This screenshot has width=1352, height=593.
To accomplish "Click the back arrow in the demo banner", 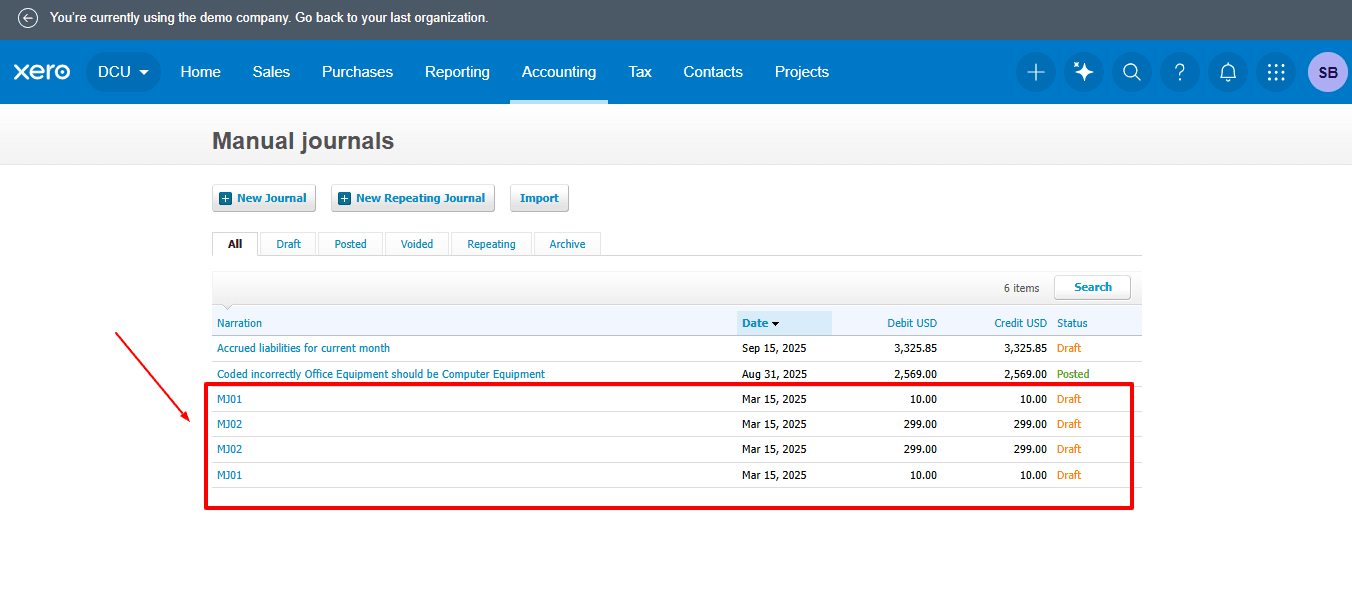I will 26,17.
